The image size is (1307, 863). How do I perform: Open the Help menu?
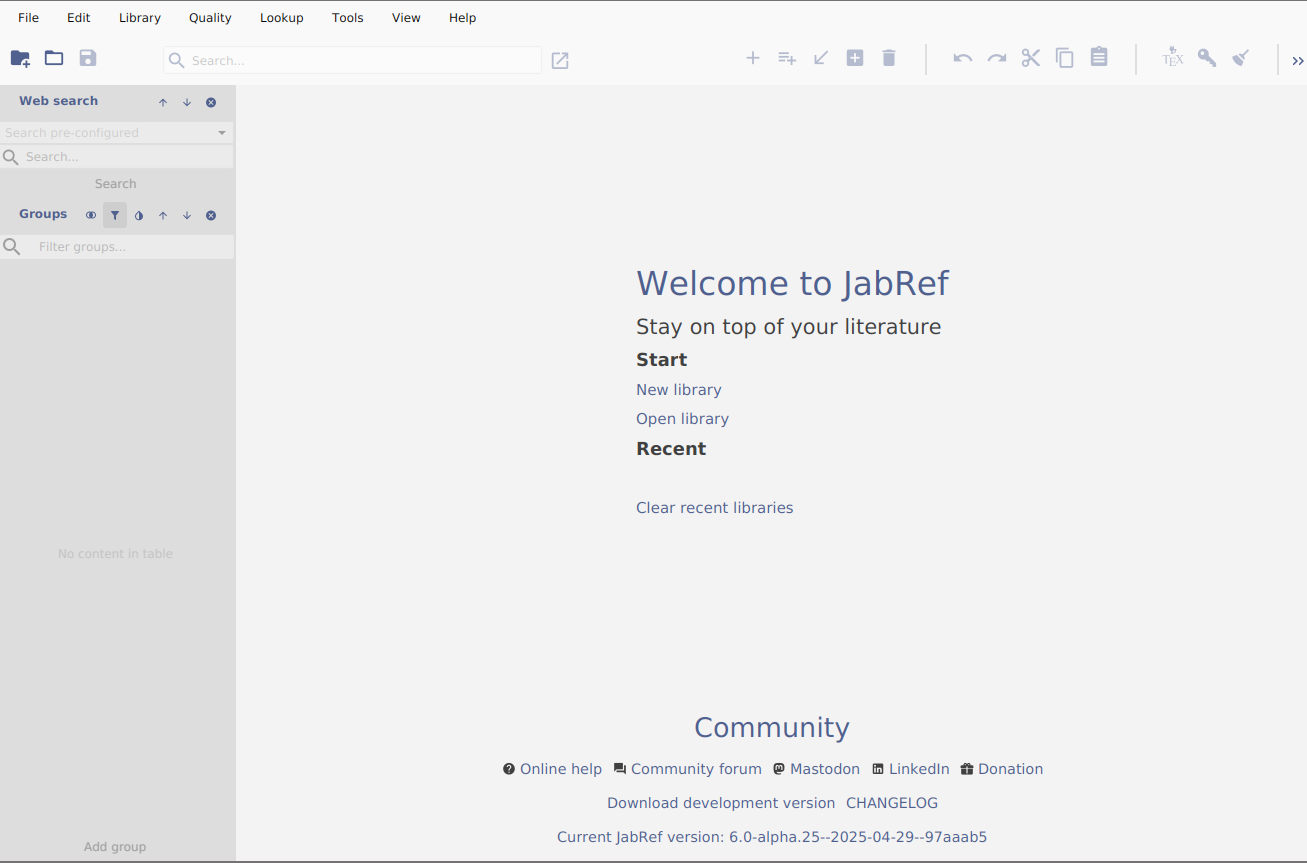coord(463,18)
